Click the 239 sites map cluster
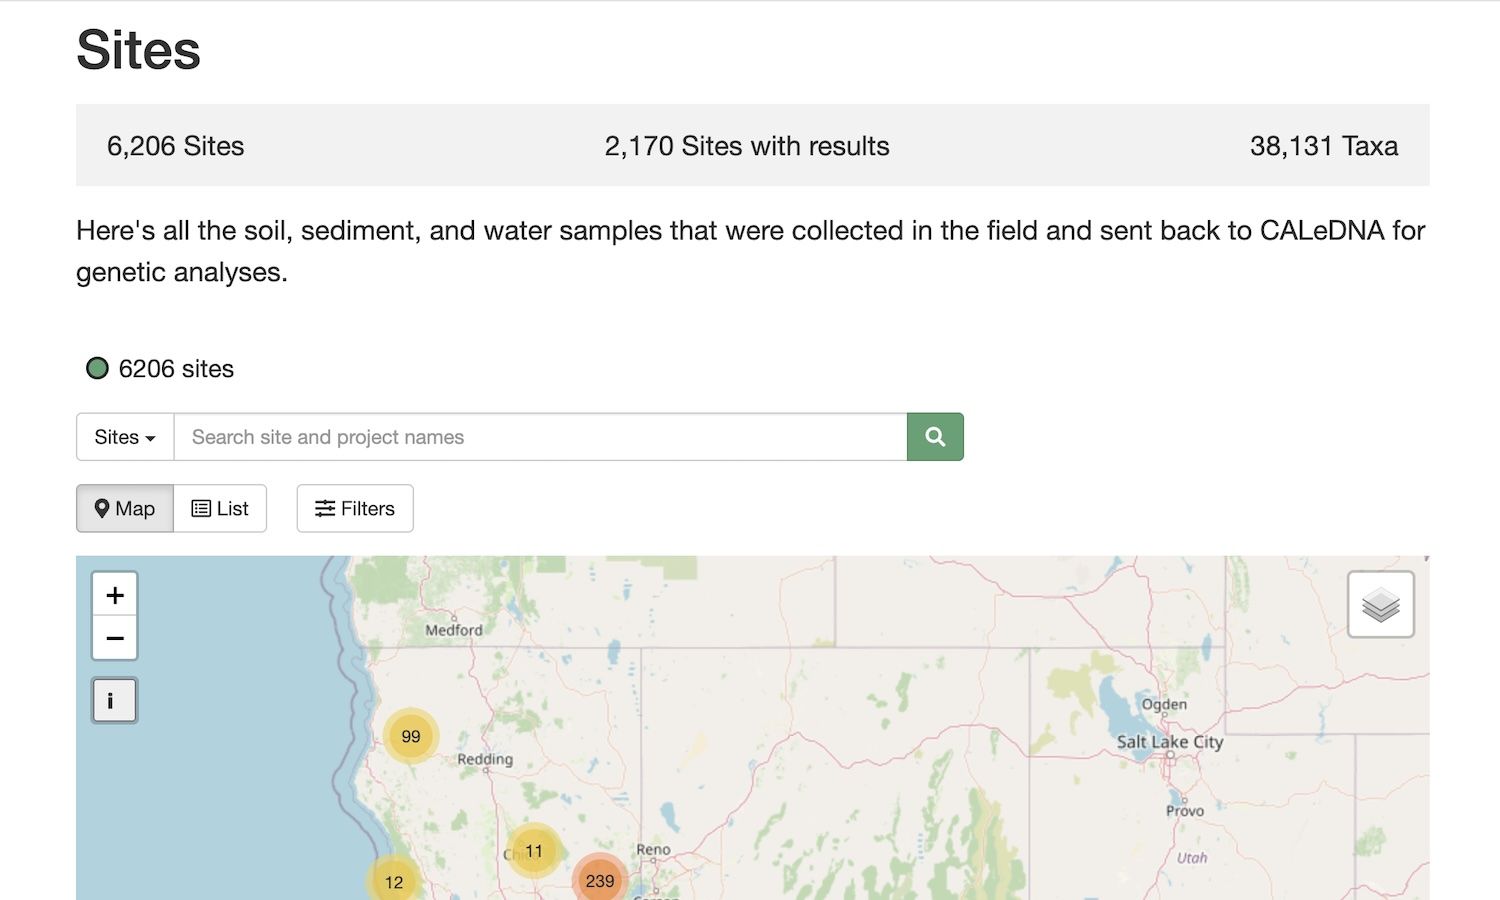Screen dimensions: 1500x900 (x=599, y=880)
